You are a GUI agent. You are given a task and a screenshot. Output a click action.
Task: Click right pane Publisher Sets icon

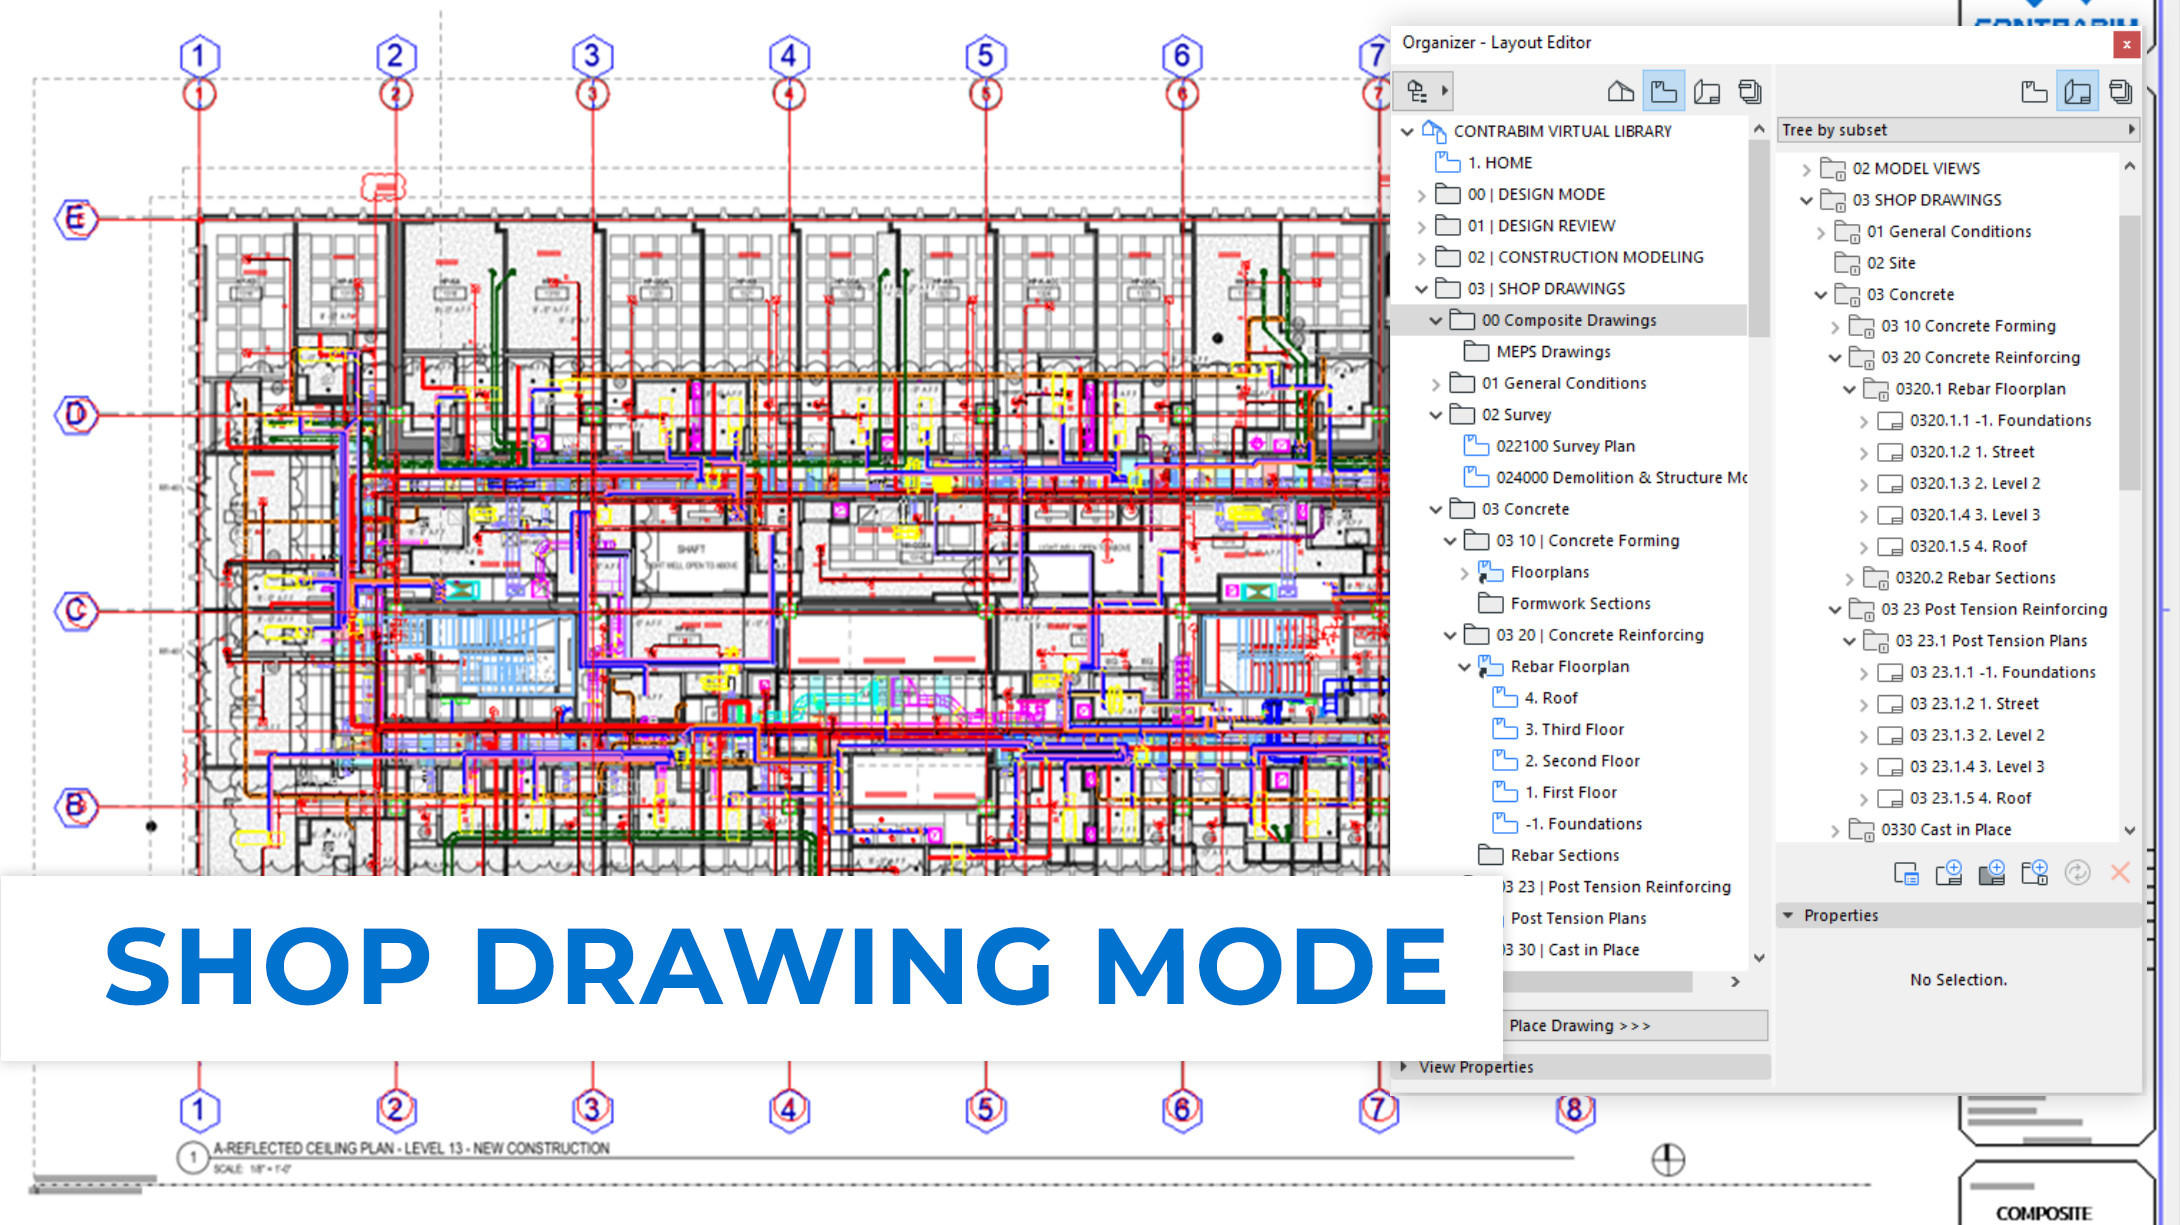[x=2120, y=92]
